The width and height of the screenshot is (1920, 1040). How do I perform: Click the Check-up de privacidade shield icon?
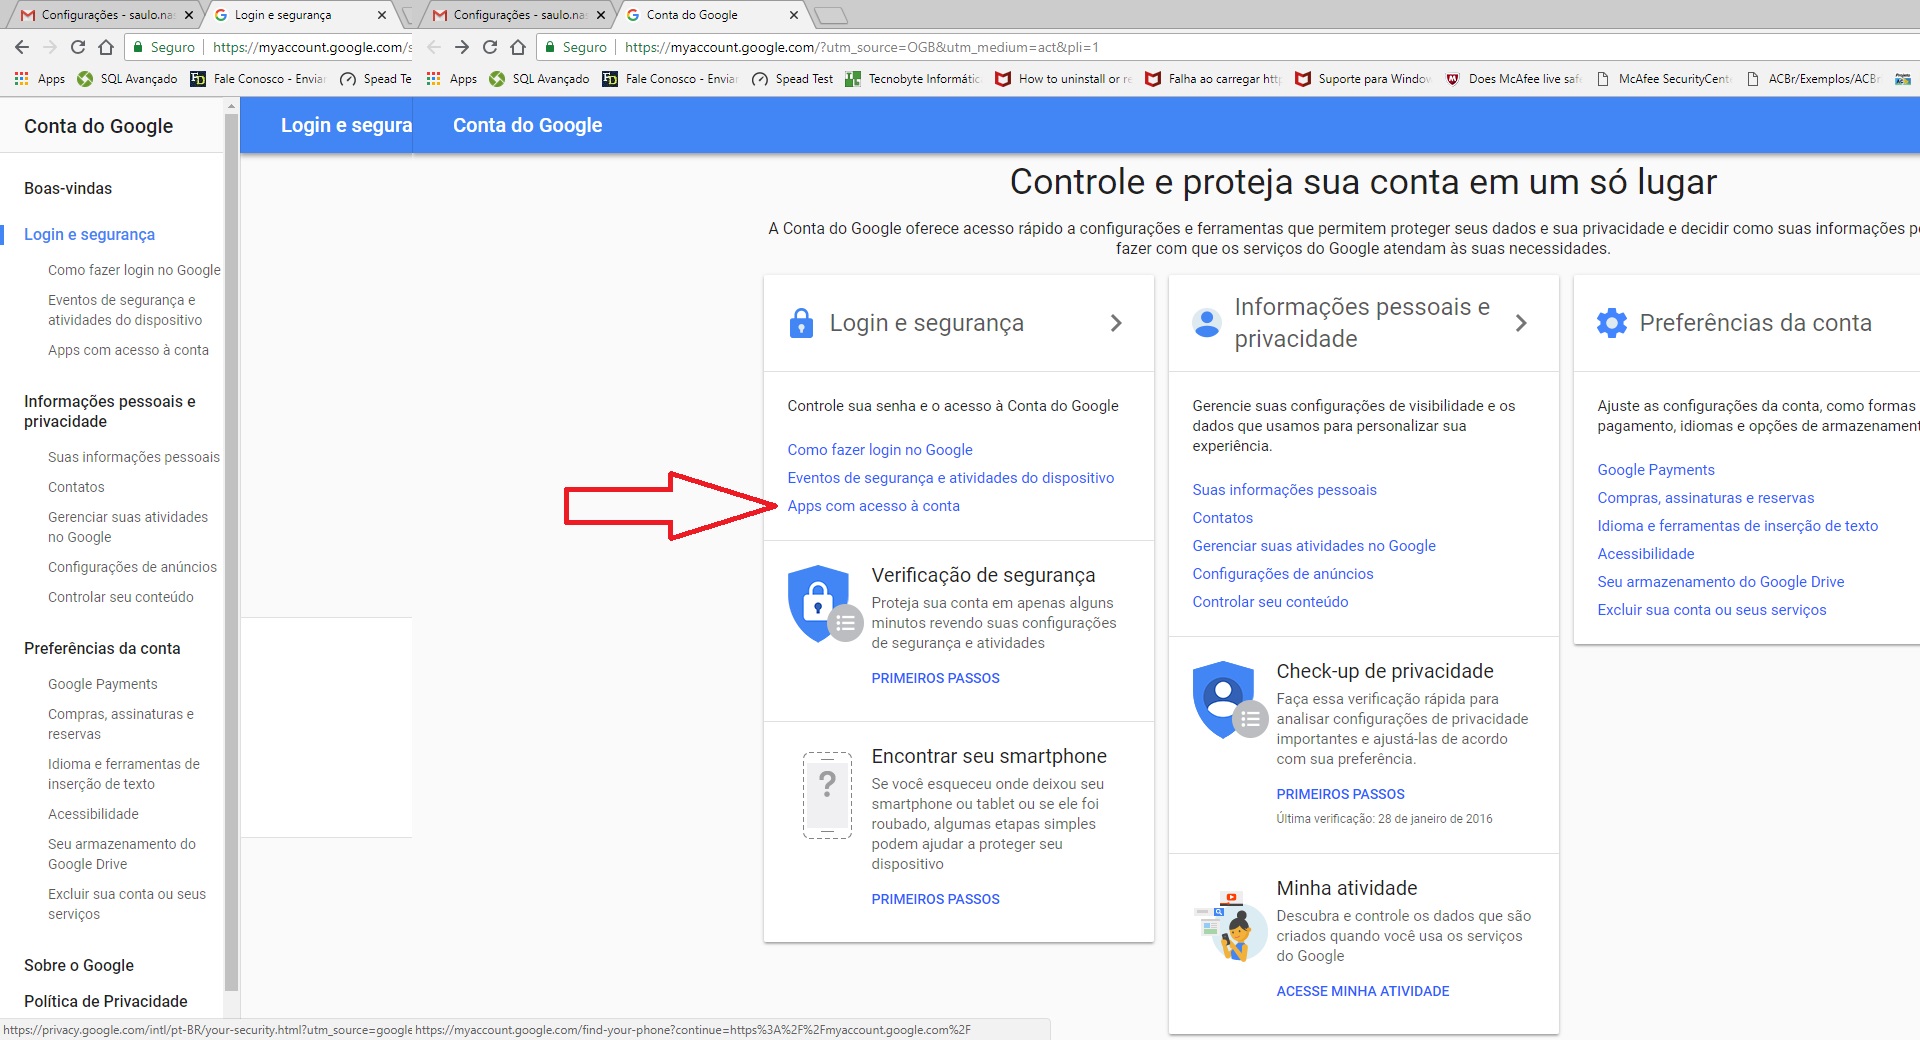pyautogui.click(x=1225, y=699)
